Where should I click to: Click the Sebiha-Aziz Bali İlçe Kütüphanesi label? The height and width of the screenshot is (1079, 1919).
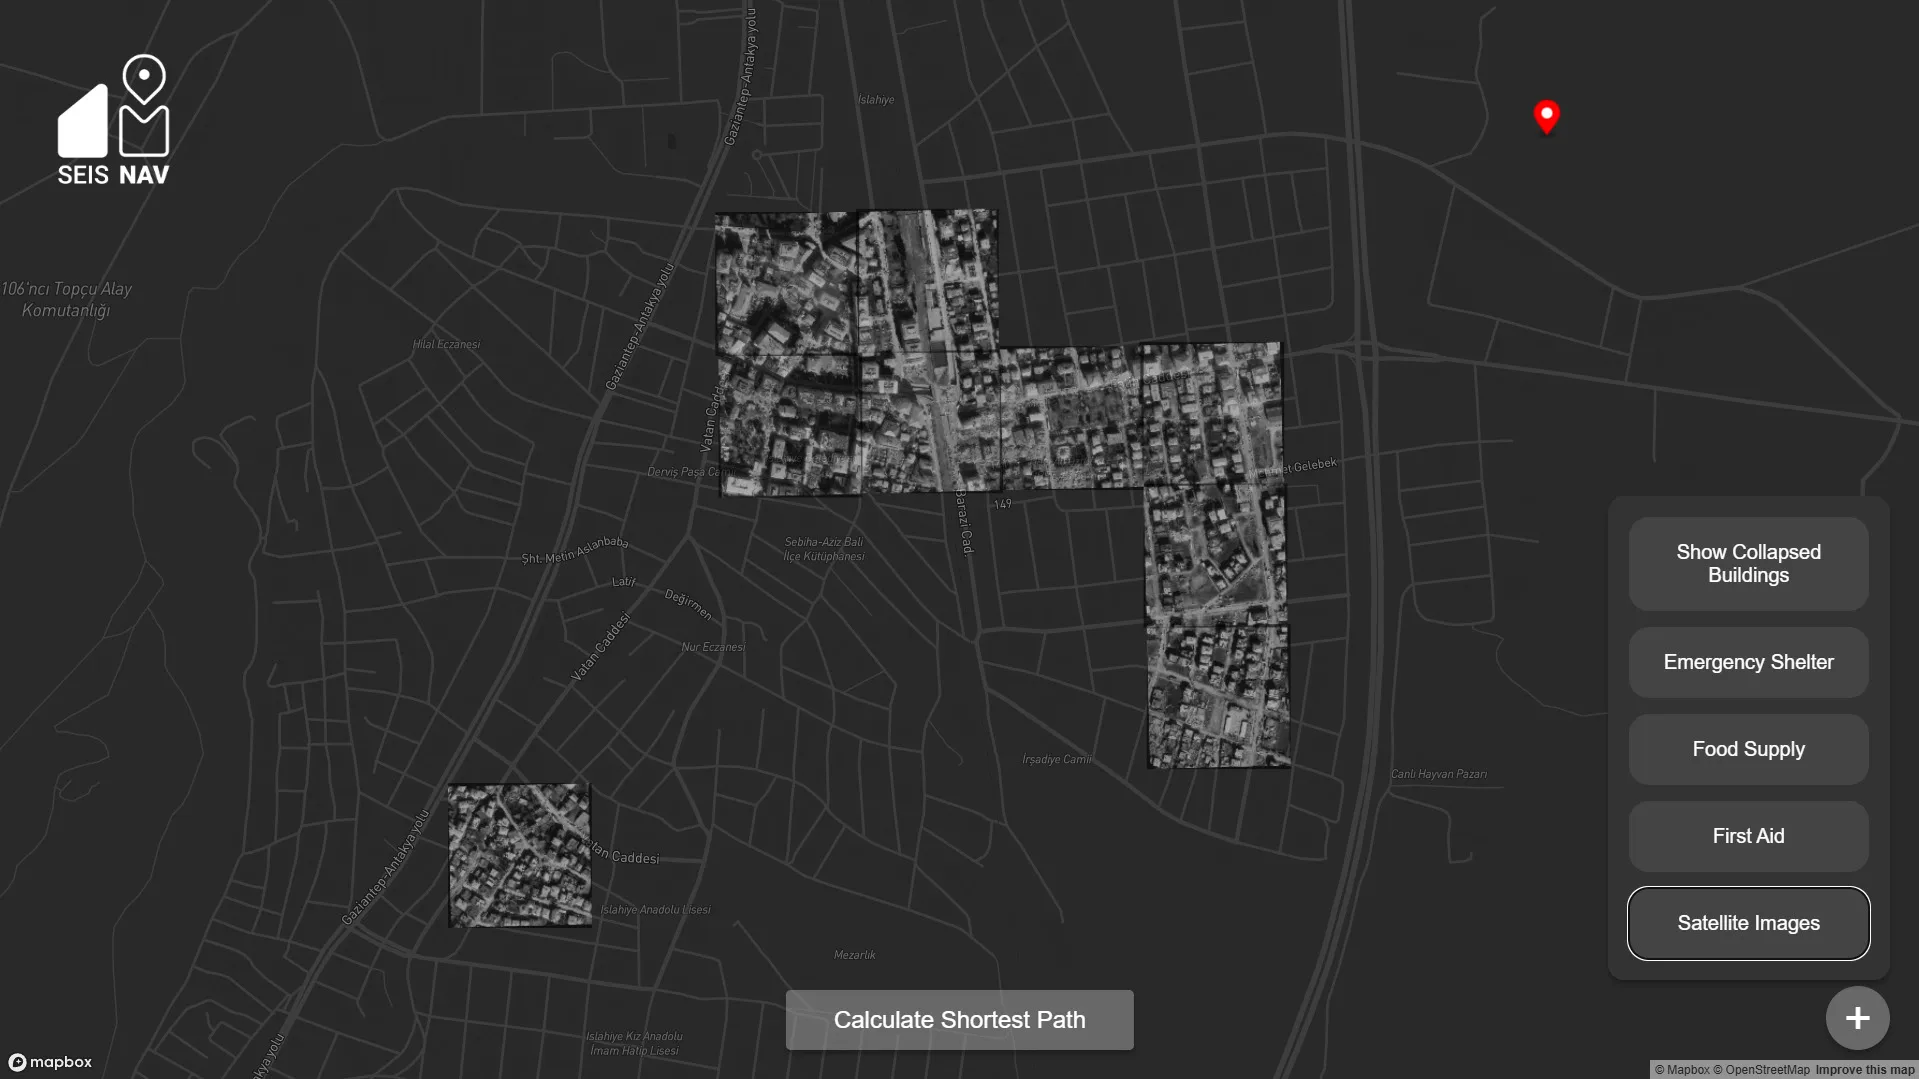(x=823, y=549)
